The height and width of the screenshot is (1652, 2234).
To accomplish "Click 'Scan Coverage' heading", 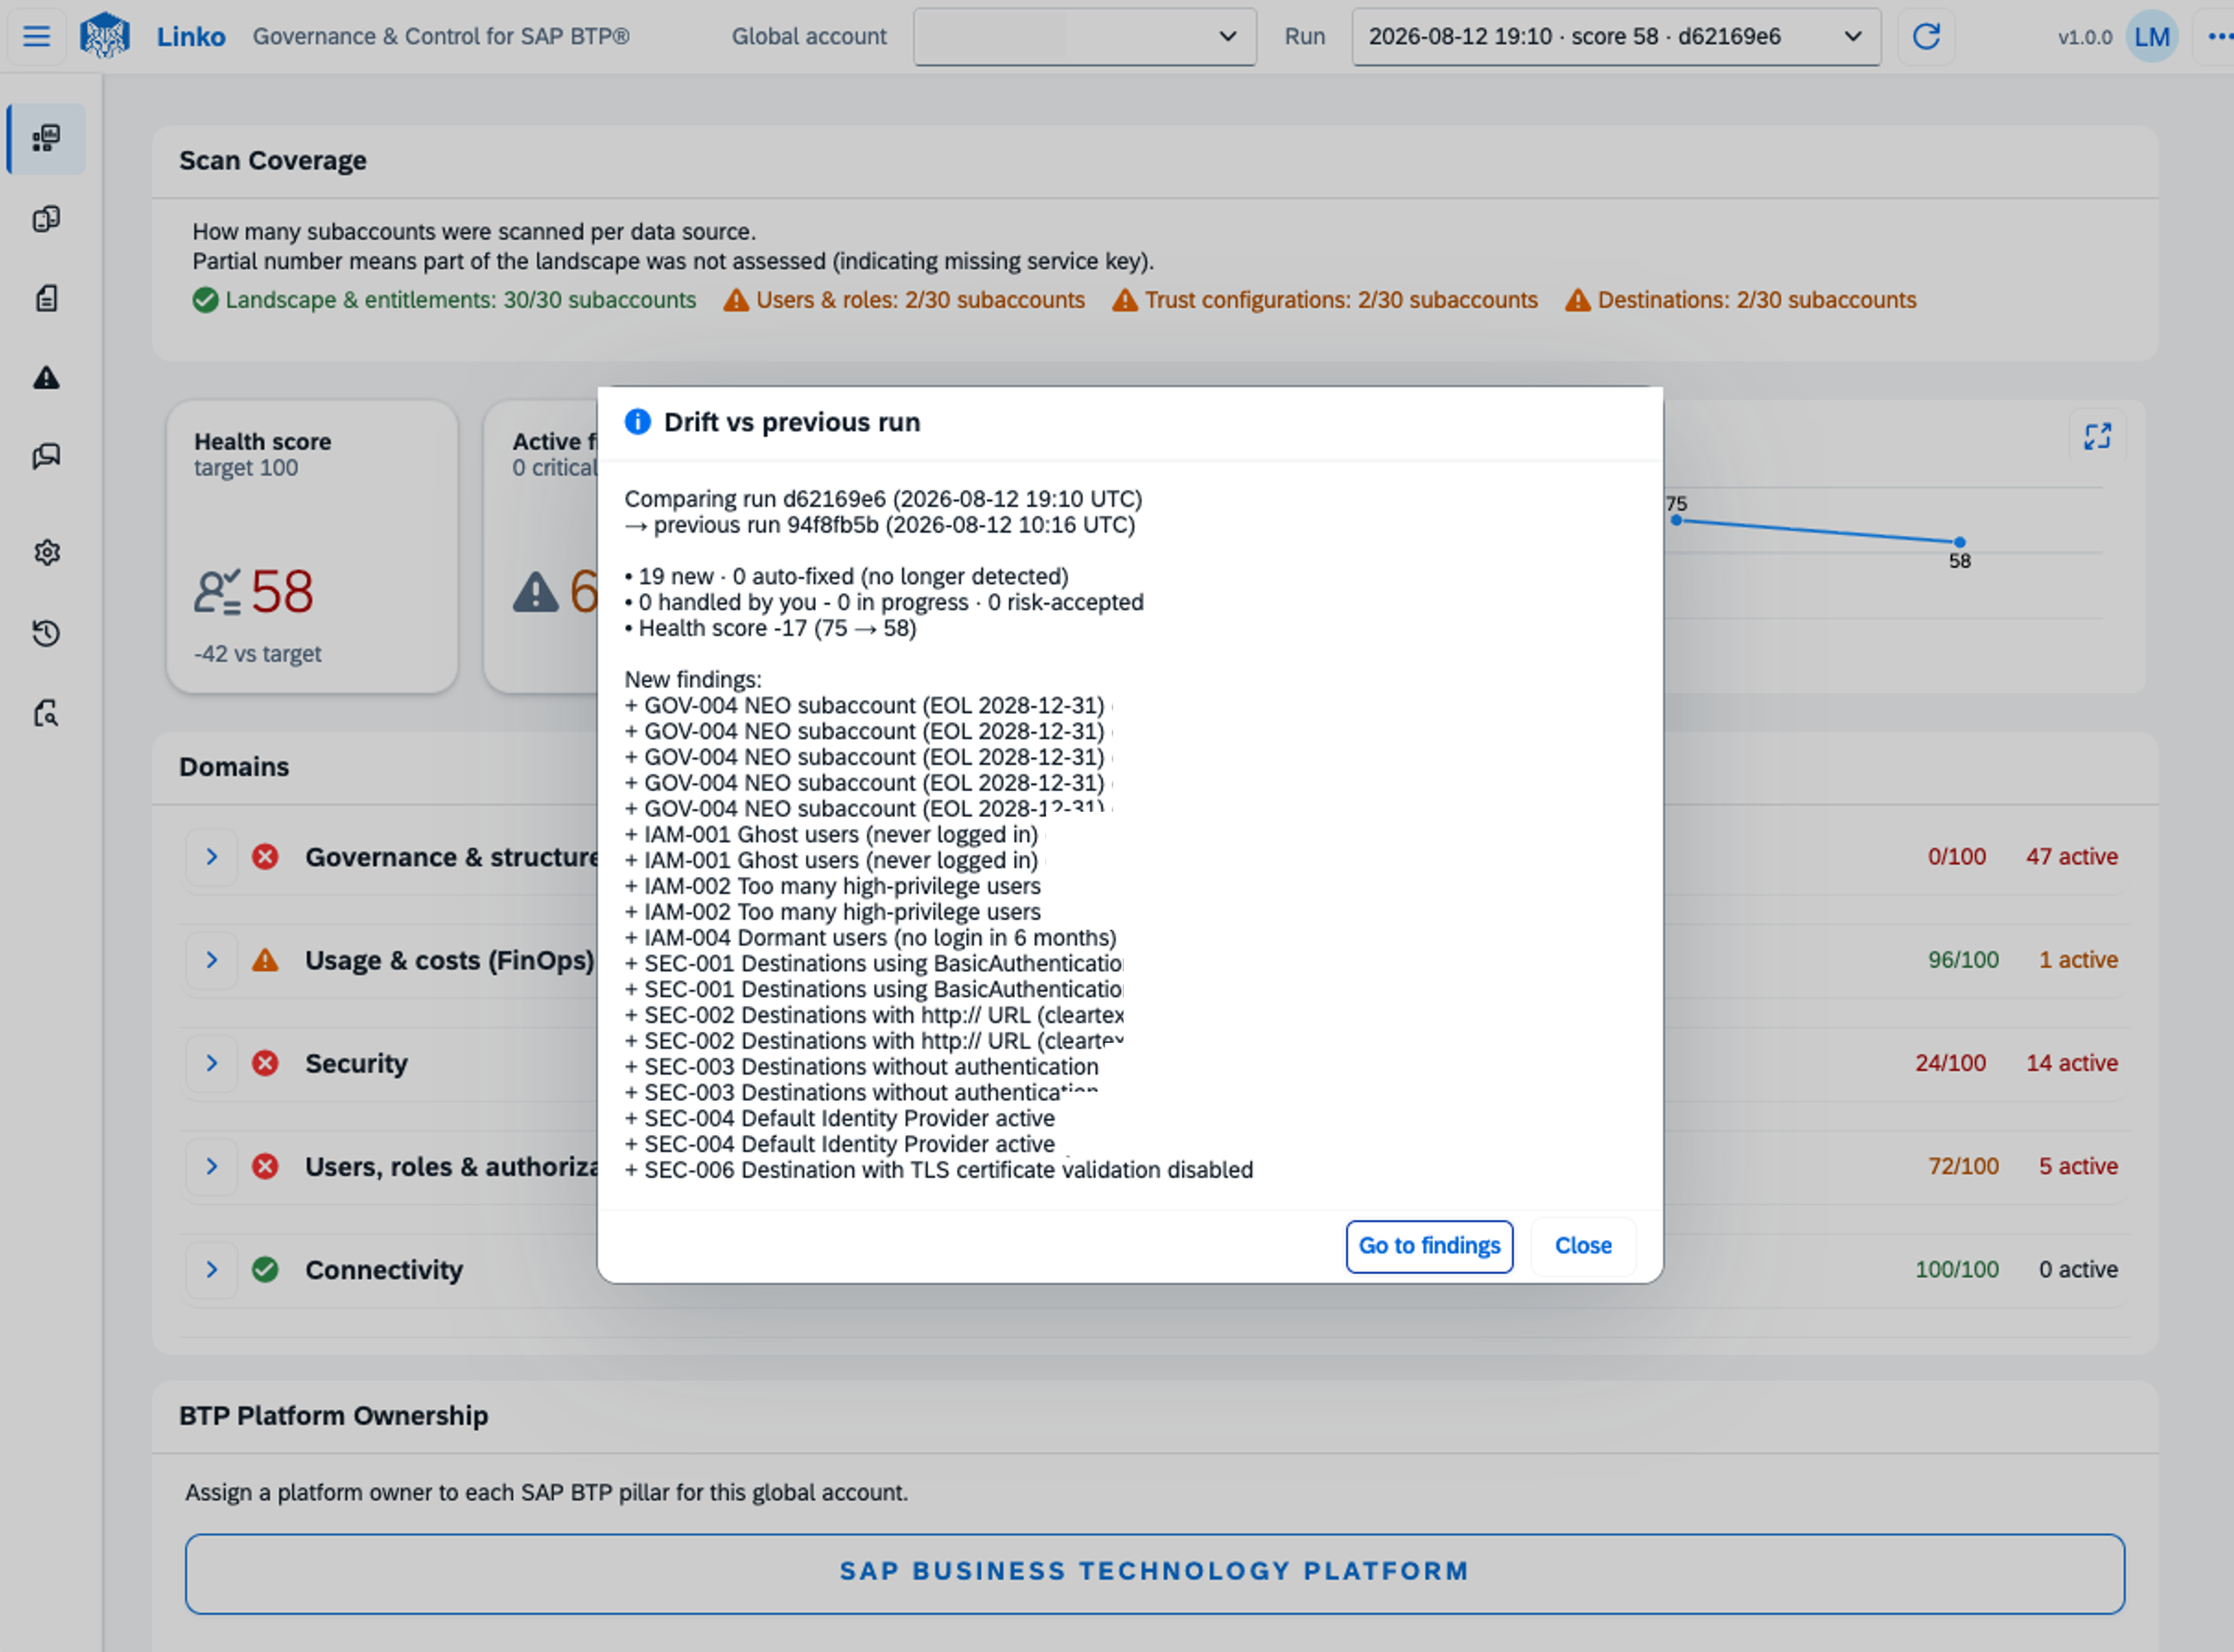I will click(273, 161).
